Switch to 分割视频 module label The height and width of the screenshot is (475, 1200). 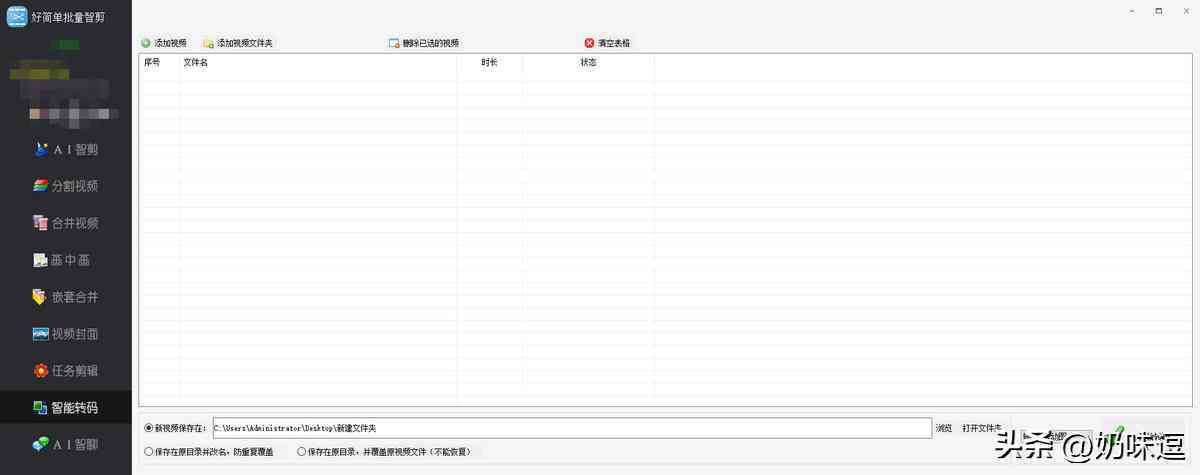coord(75,186)
